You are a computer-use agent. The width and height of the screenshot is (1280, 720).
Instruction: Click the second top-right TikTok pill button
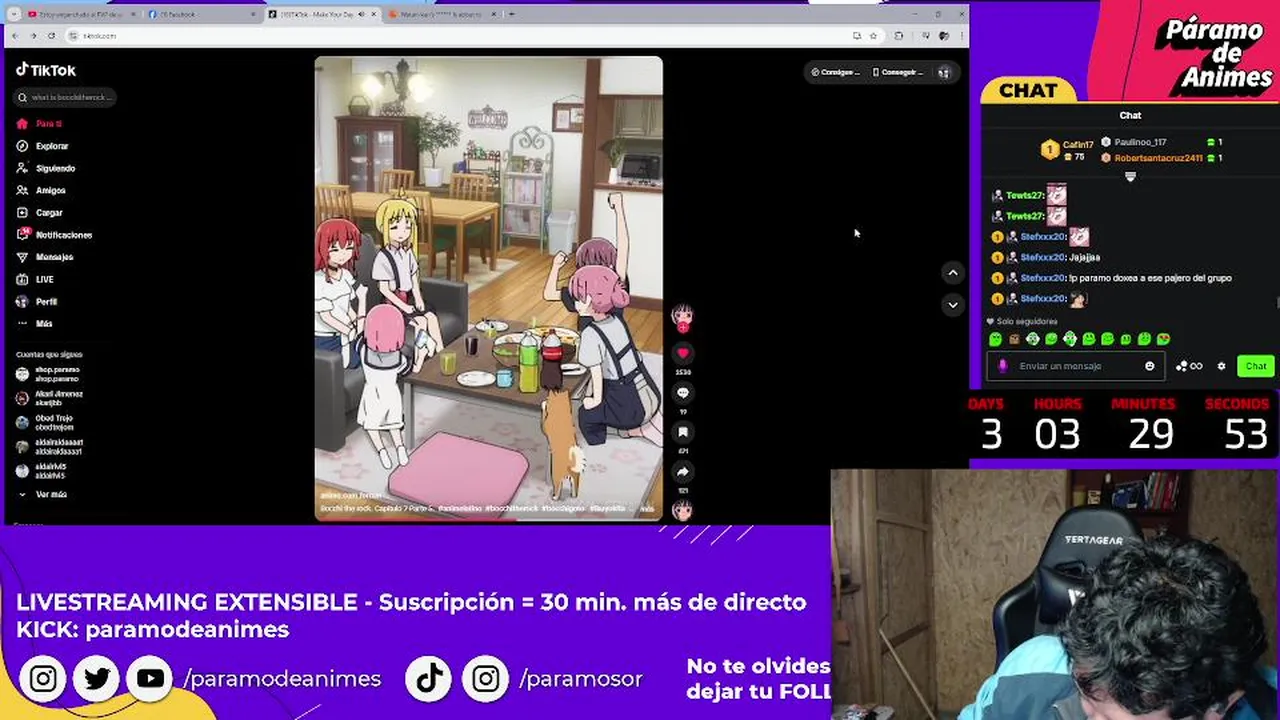pos(897,72)
